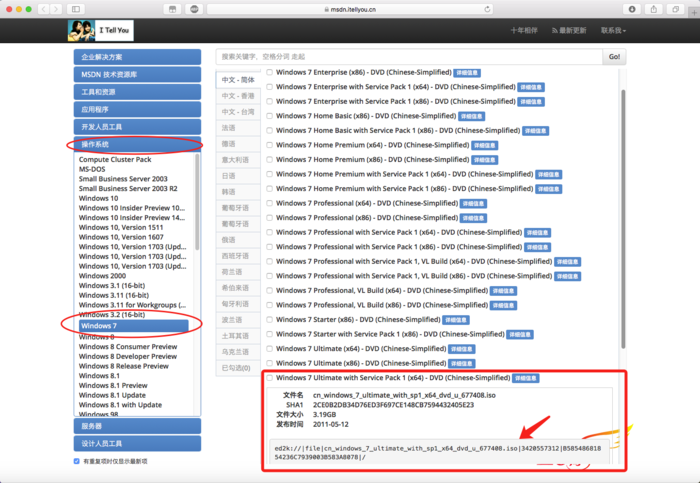Expand the 开发人员工具 category
The height and width of the screenshot is (483, 700).
(x=138, y=127)
